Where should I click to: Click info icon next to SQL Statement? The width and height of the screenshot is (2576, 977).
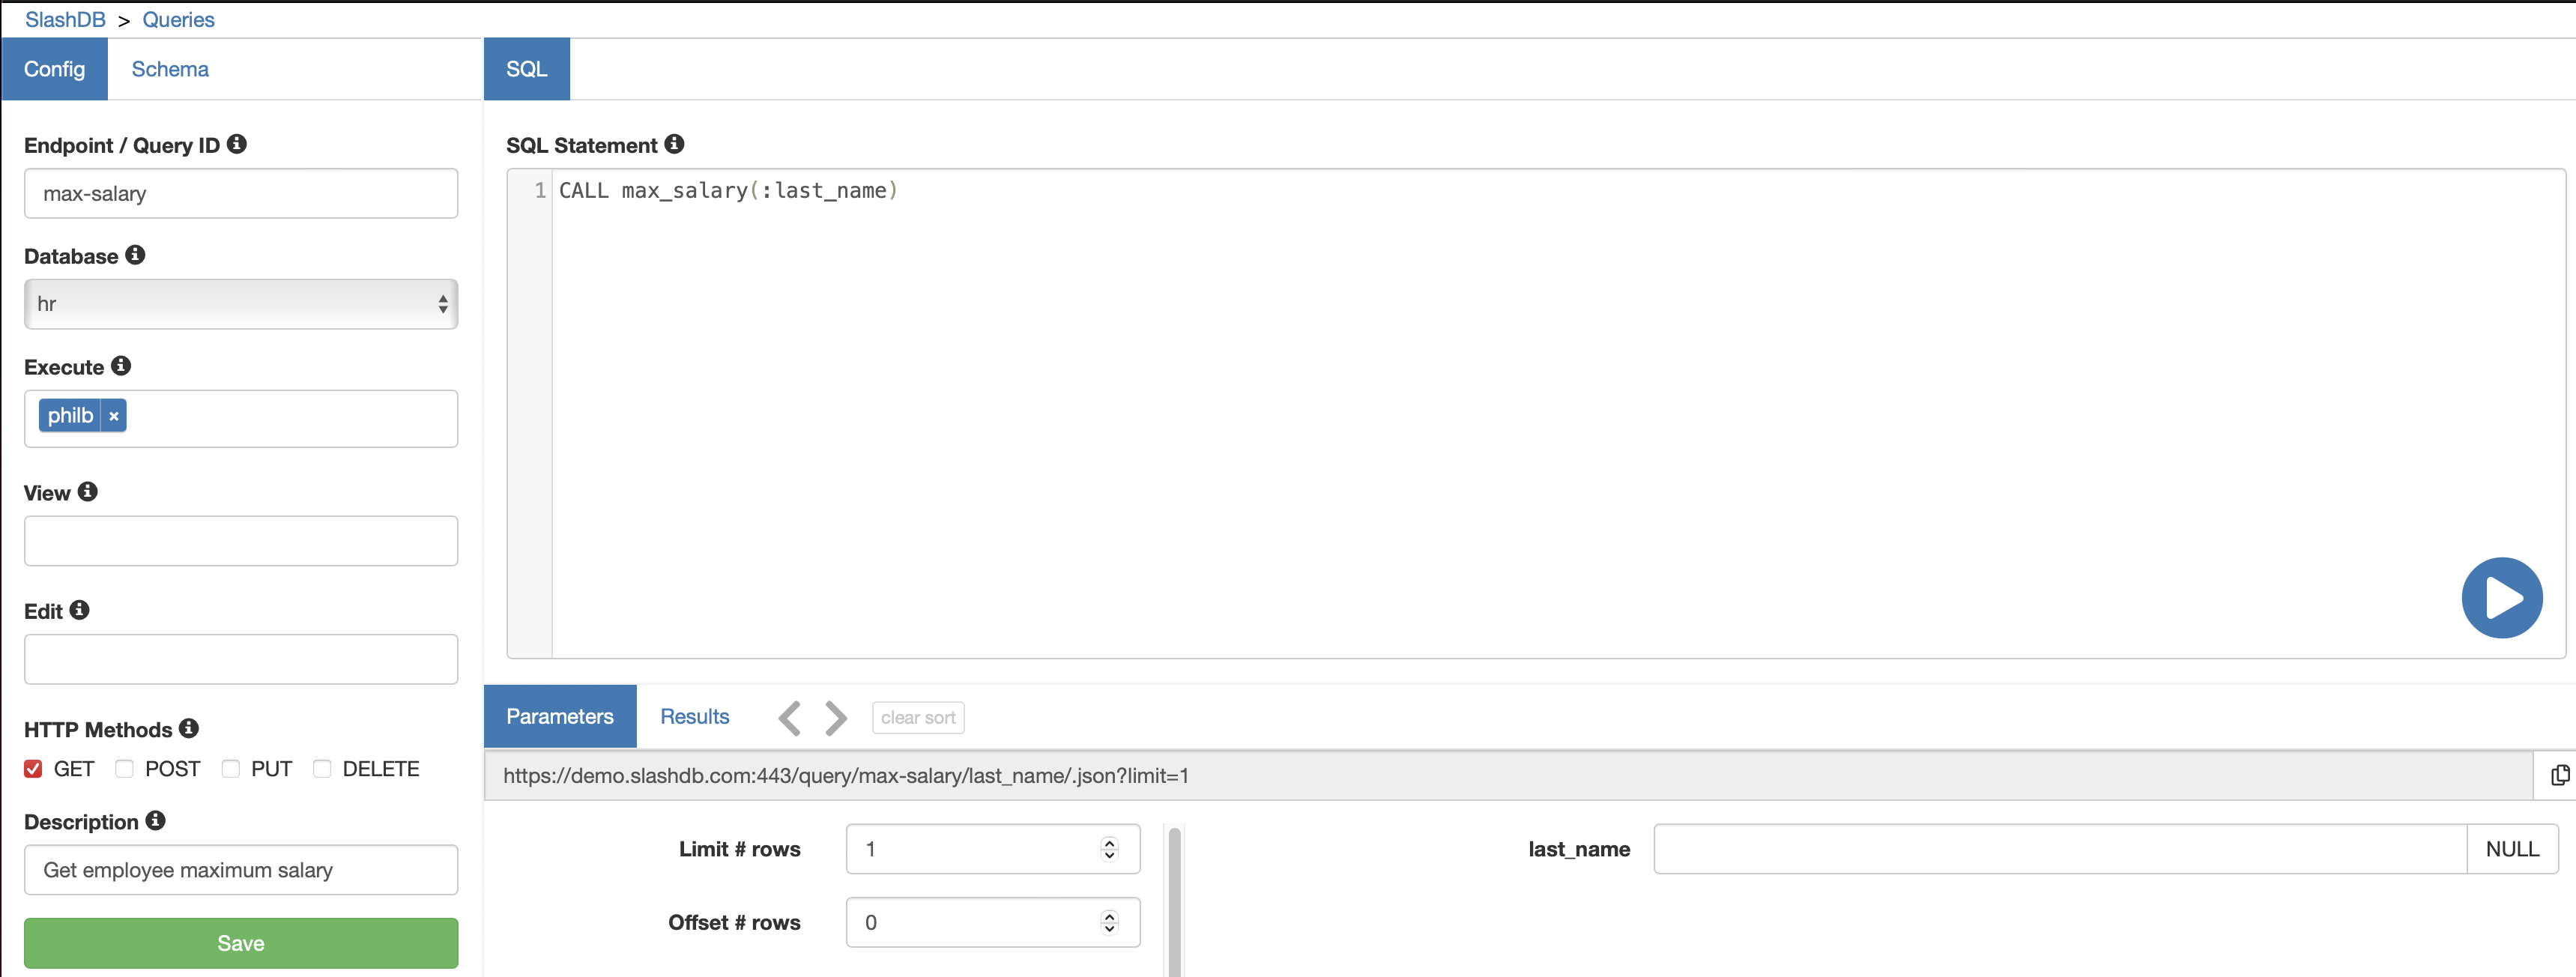675,144
